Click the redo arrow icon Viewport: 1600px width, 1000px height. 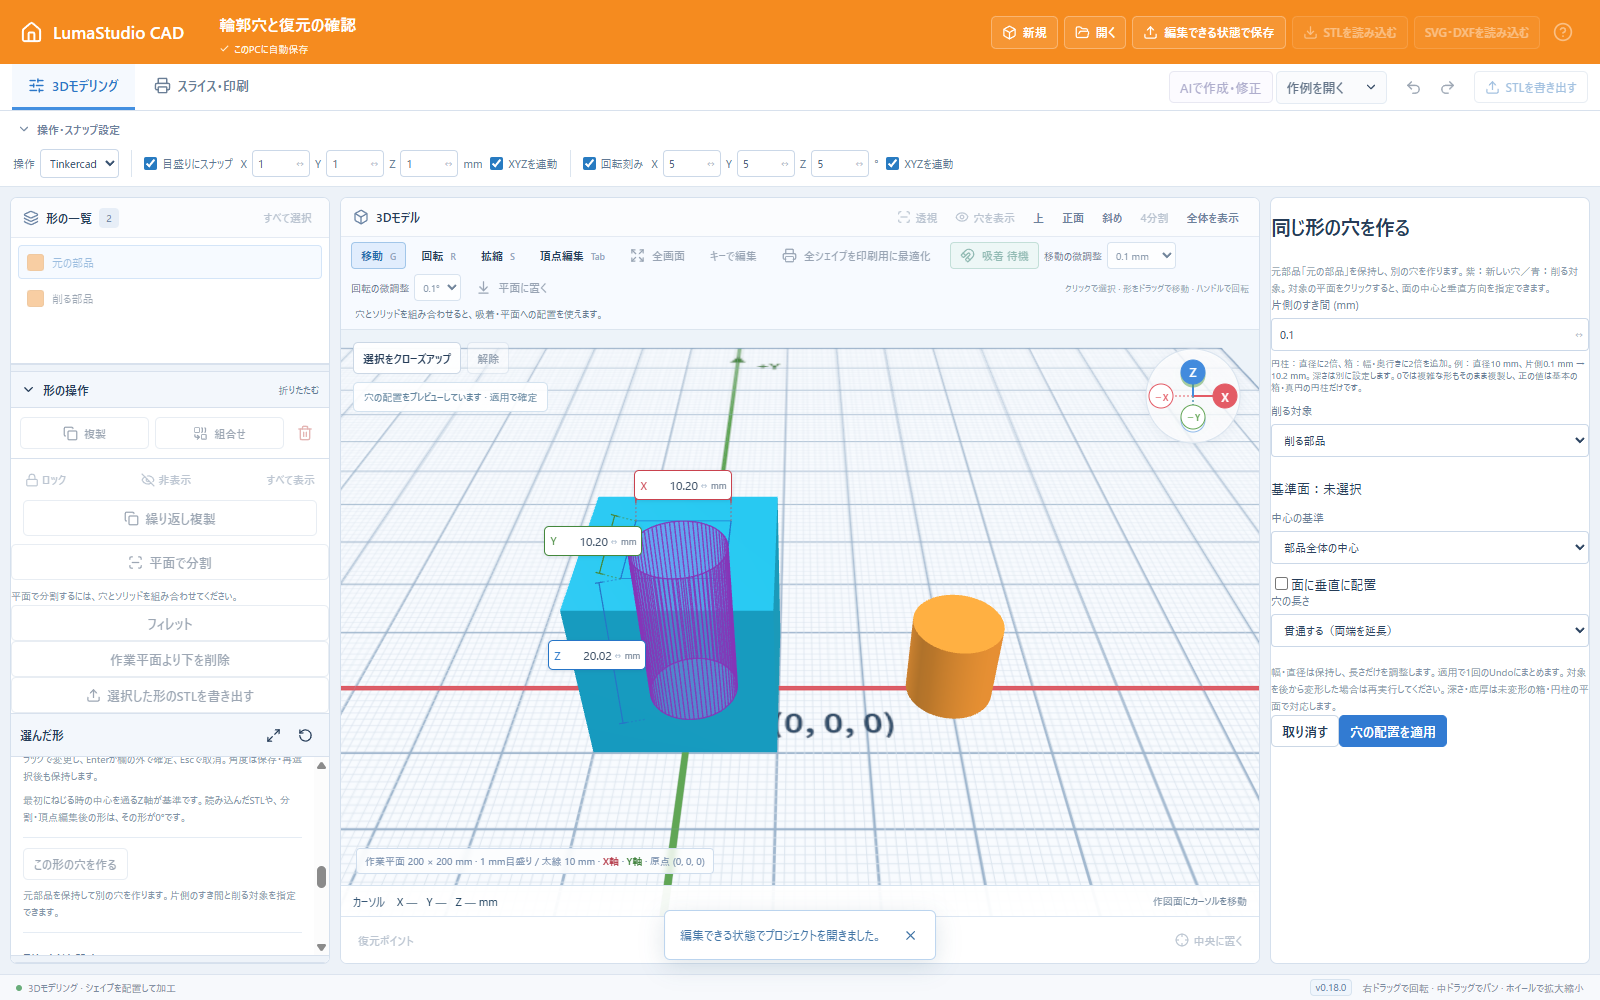point(1447,88)
